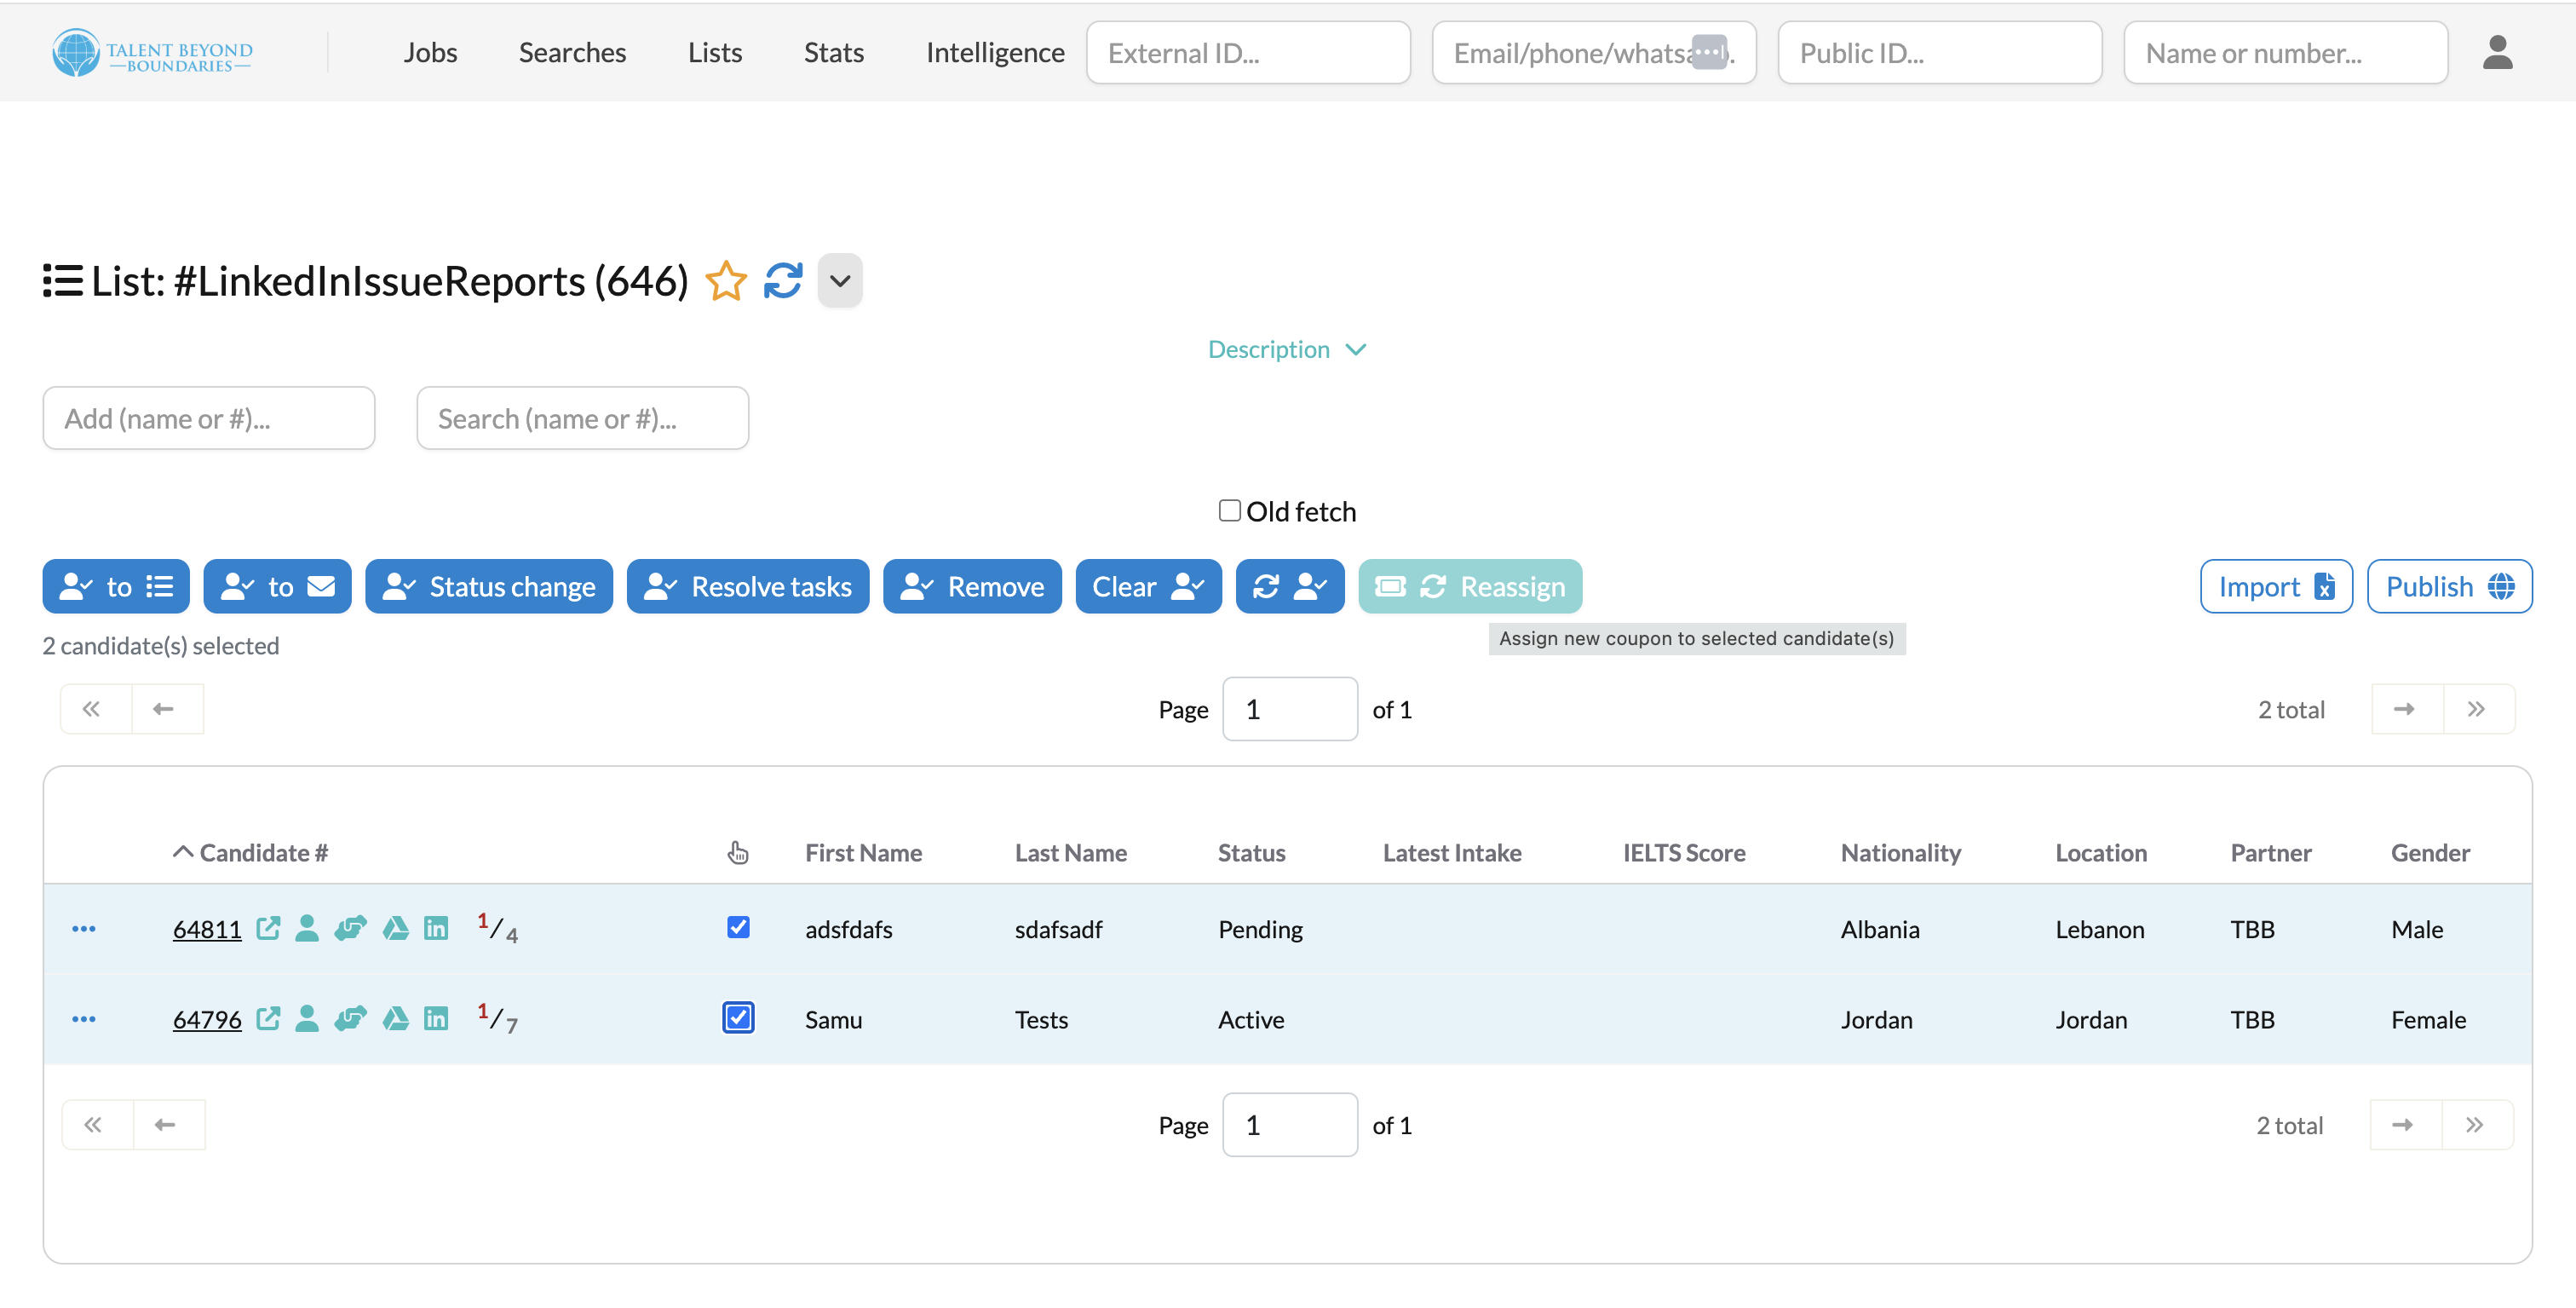Open candidate 64811 link
The image size is (2576, 1308).
click(x=207, y=929)
